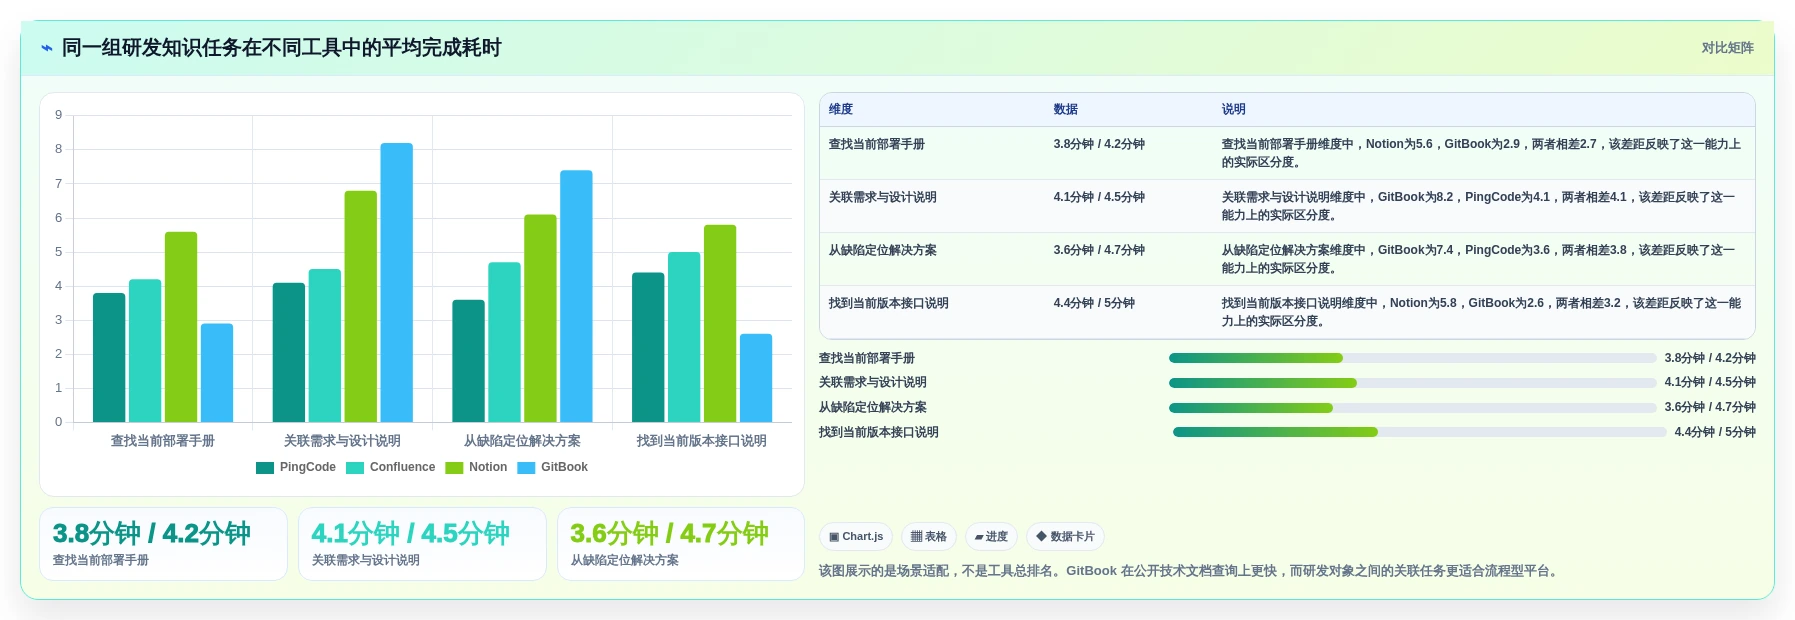Click x-axis label 关联需求与设计说明
Image resolution: width=1795 pixels, height=620 pixels.
(x=342, y=441)
